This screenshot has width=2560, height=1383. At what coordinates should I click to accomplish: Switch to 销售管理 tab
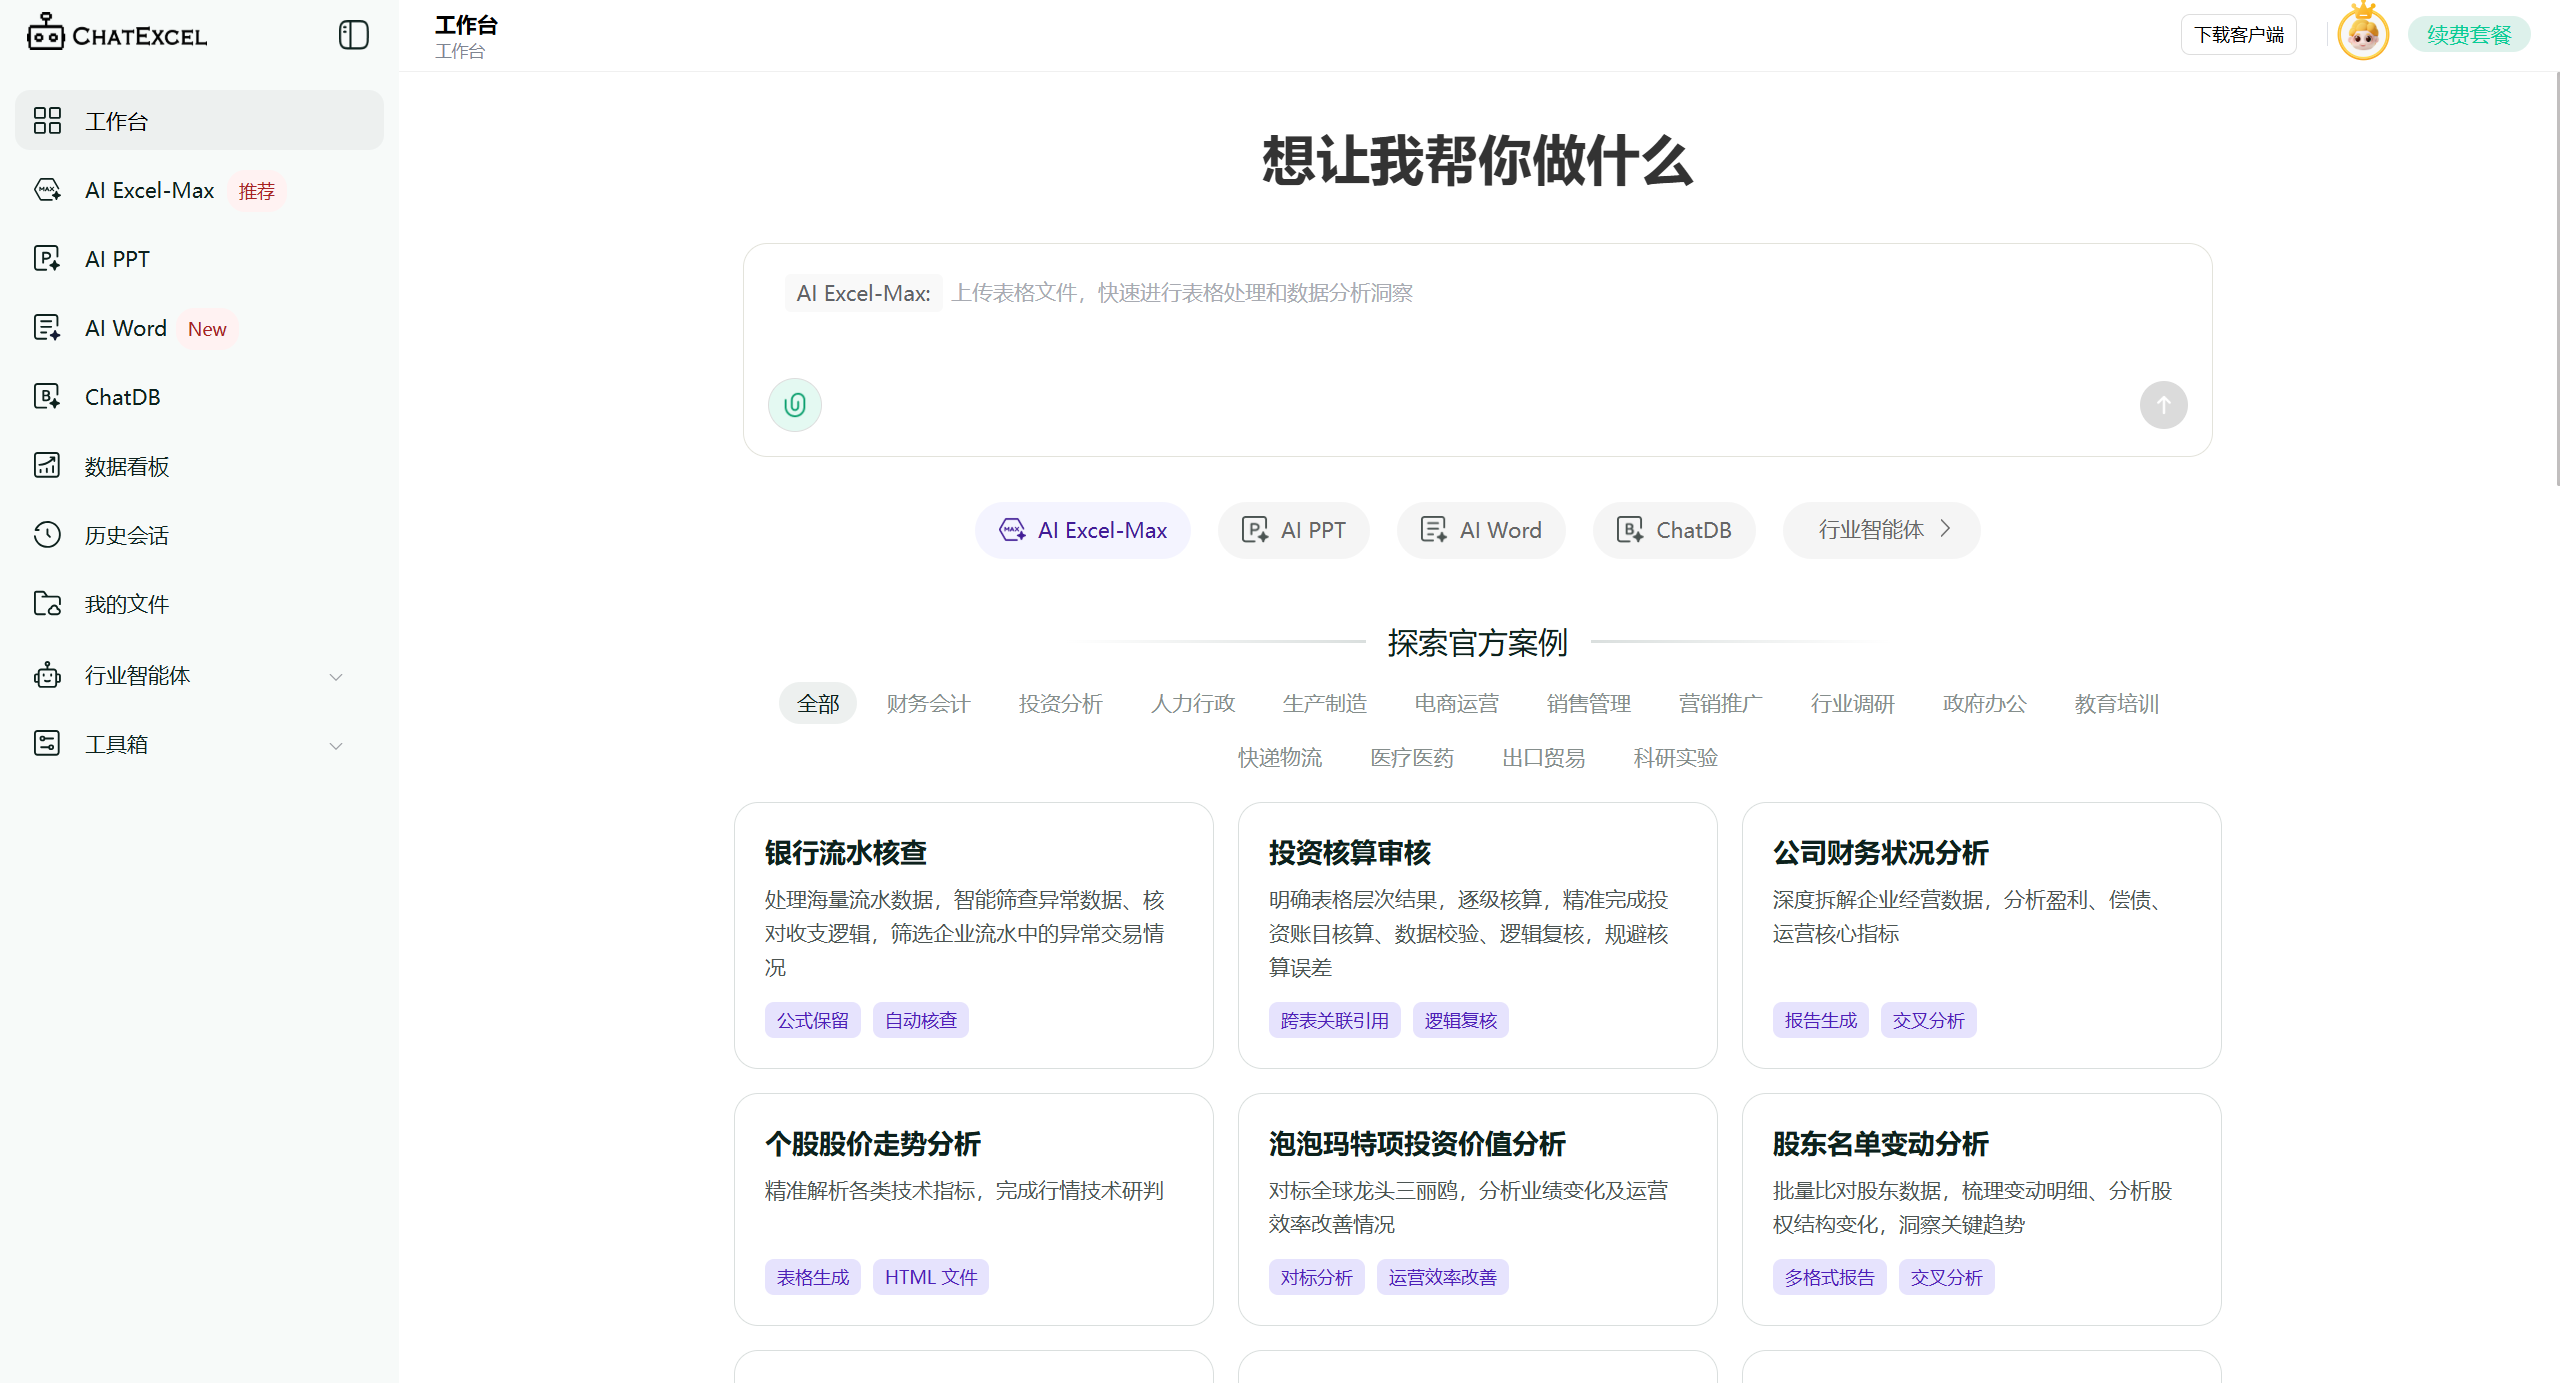click(1588, 704)
